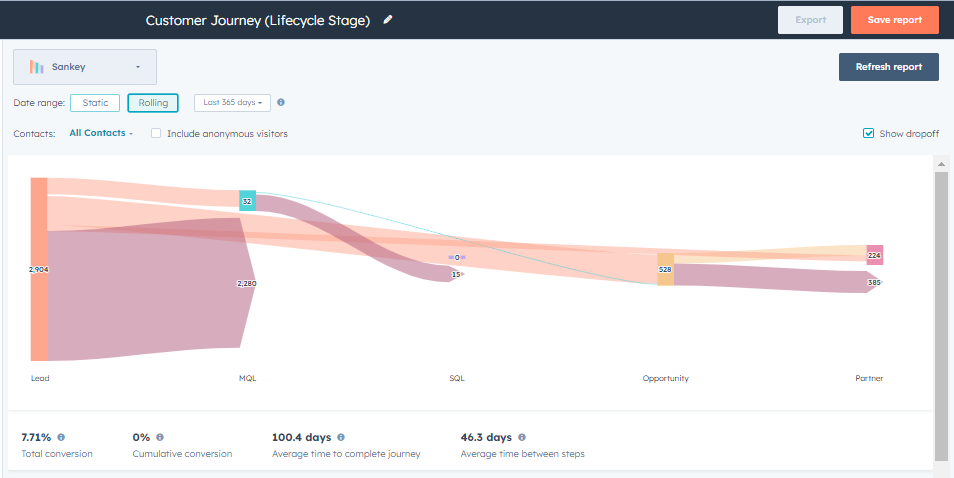
Task: Click the 385 Opportunity dropoff flow
Action: [779, 280]
